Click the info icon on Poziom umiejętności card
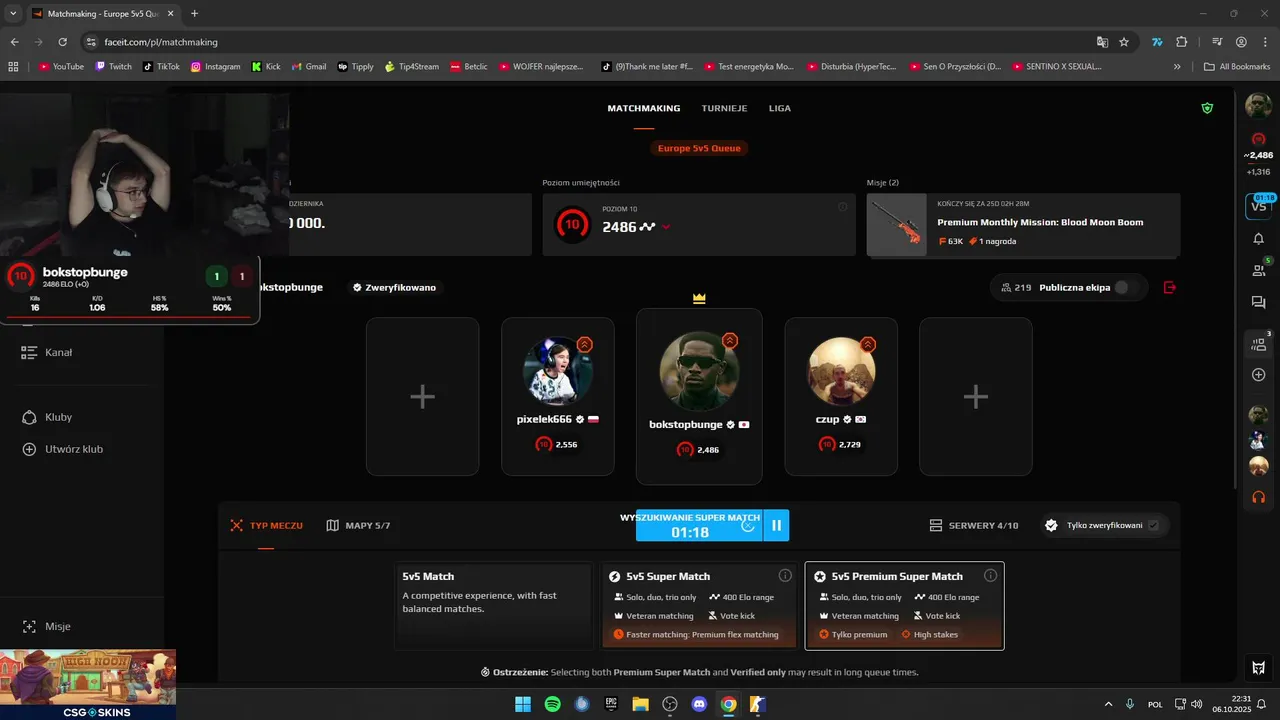 [x=842, y=207]
